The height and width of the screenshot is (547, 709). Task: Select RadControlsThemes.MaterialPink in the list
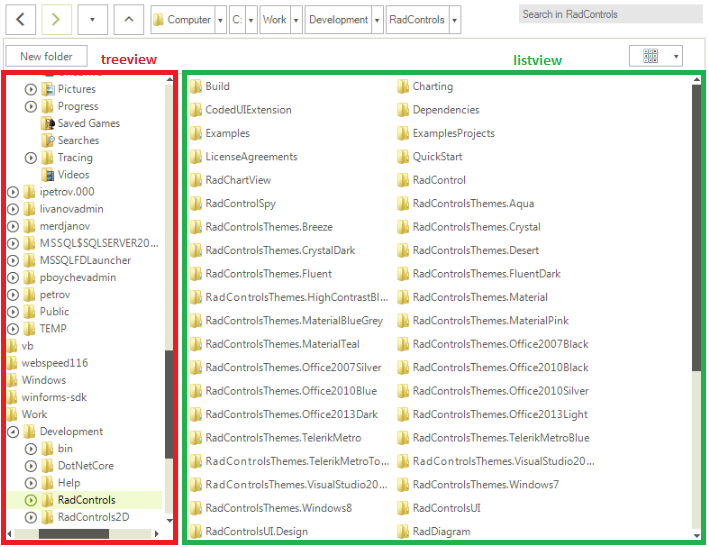click(x=491, y=321)
